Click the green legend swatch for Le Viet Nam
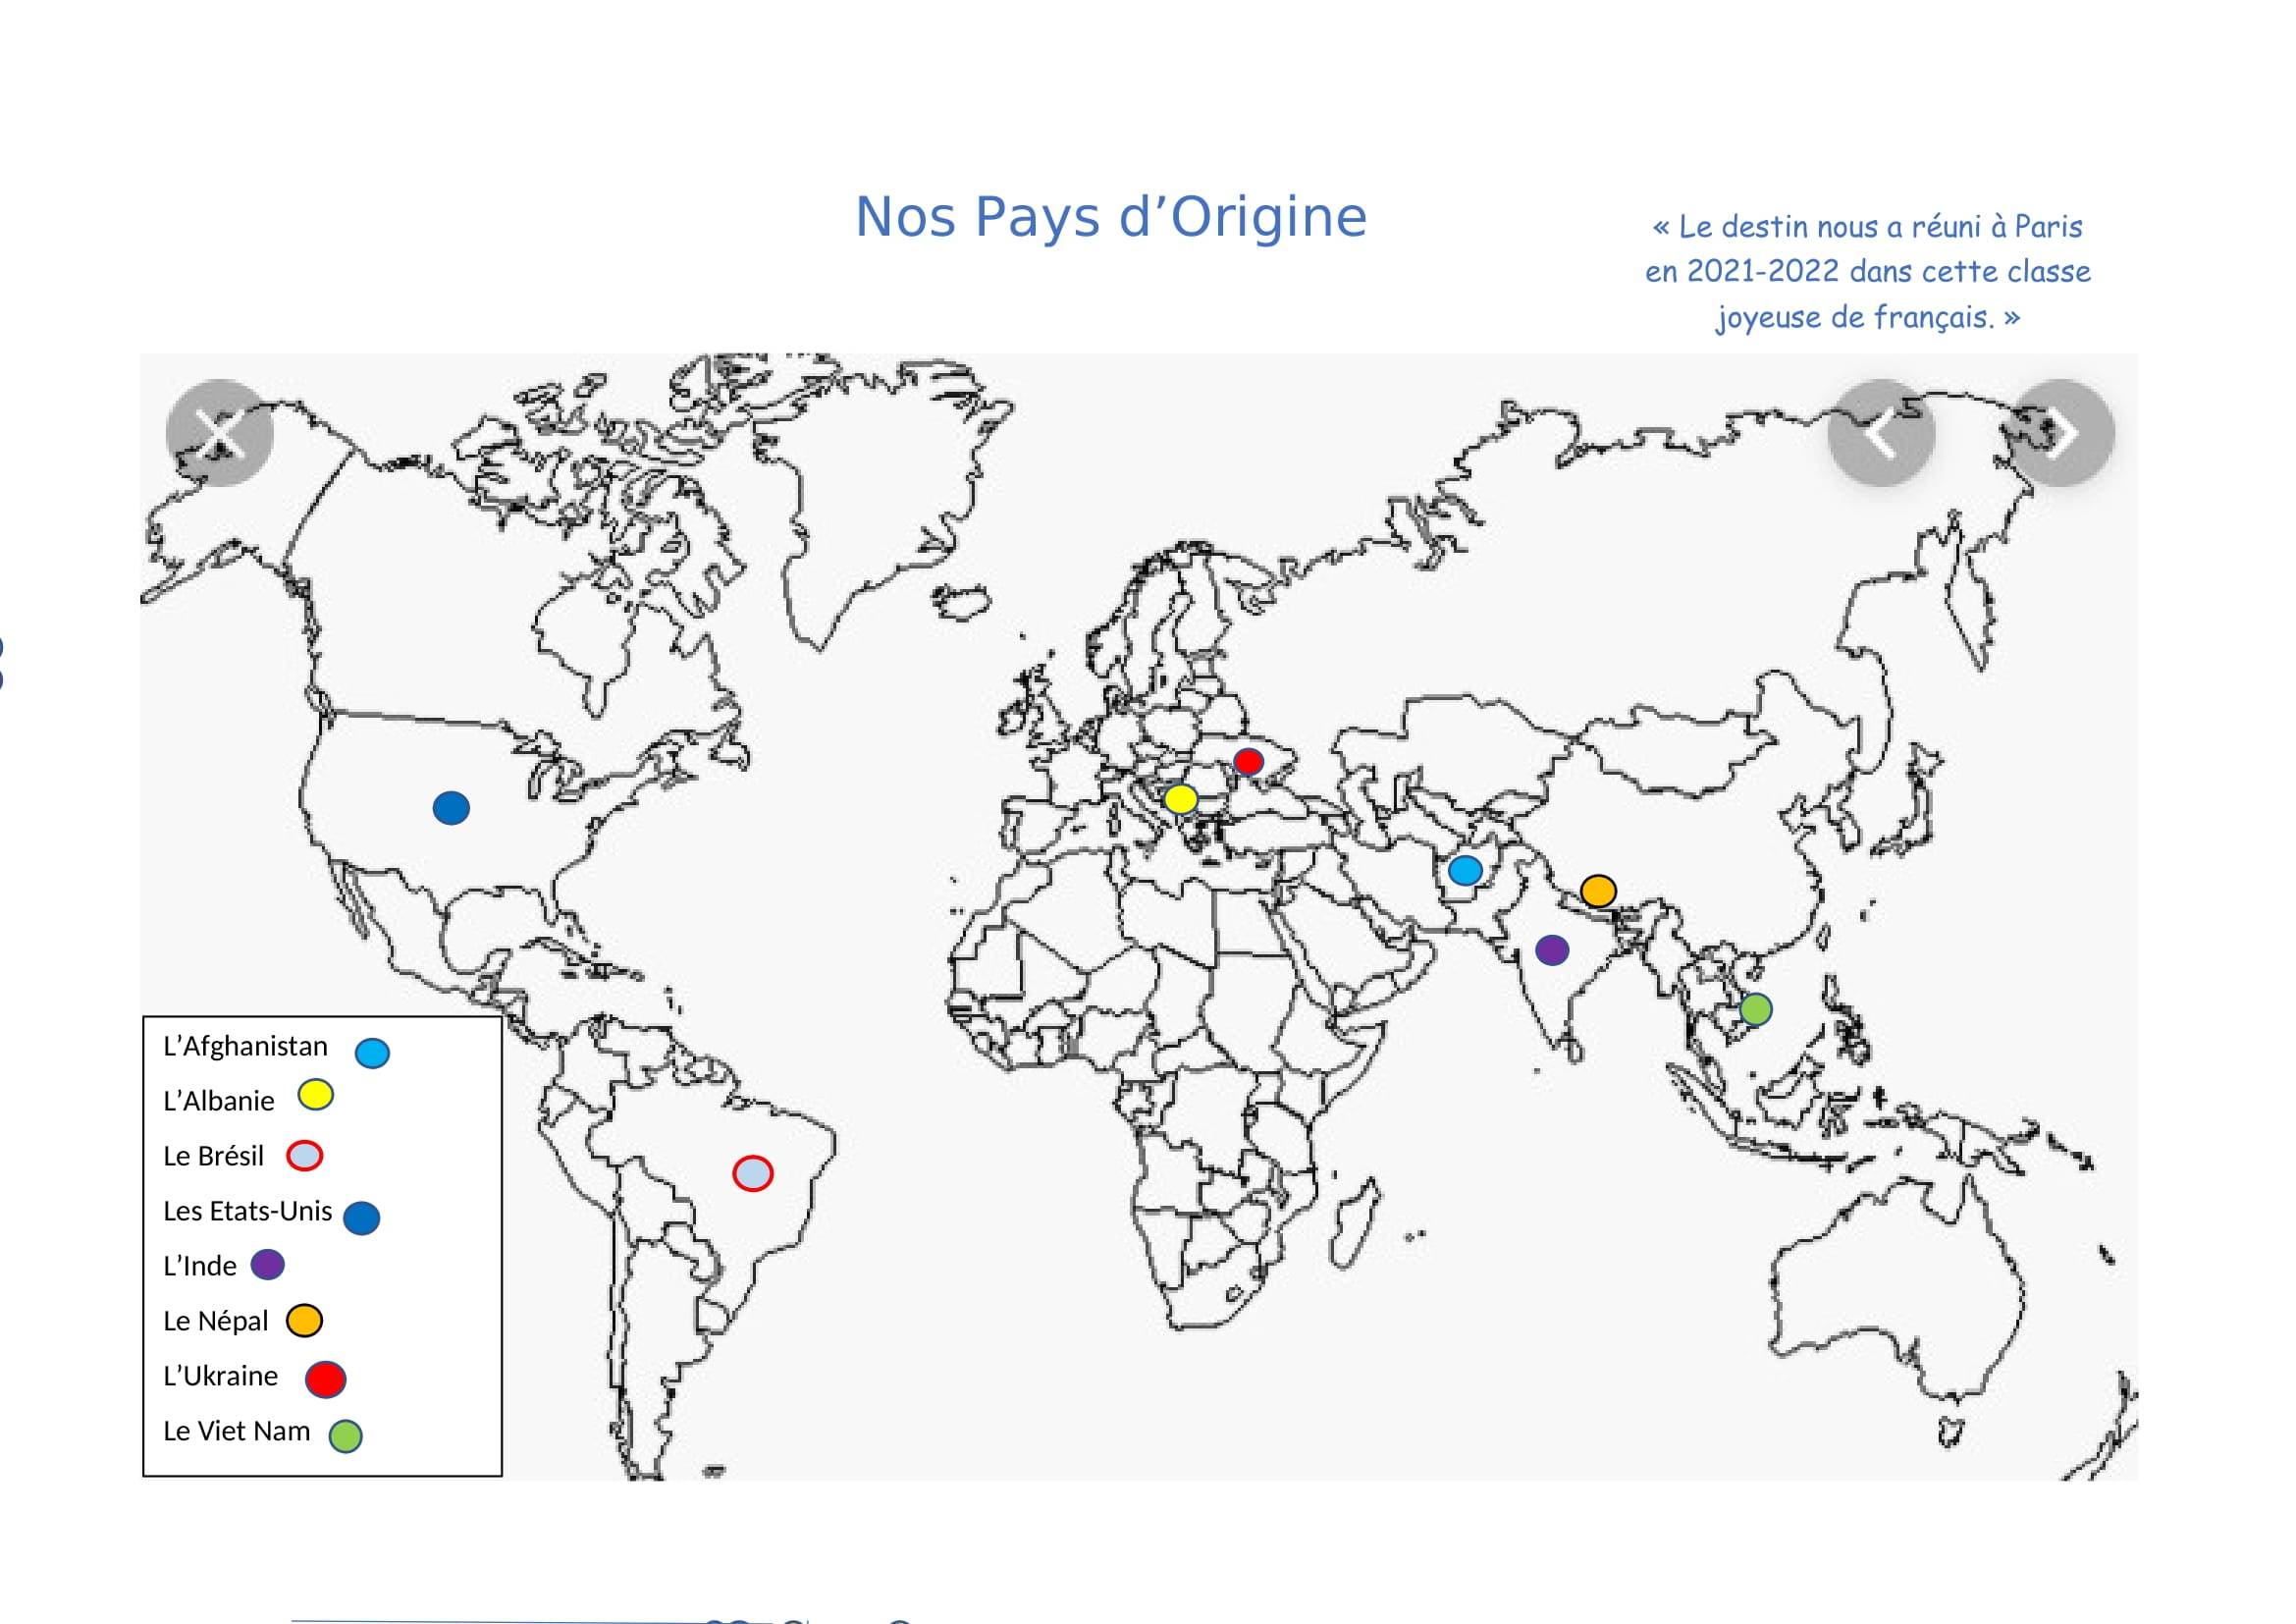The image size is (2296, 1624). [345, 1436]
